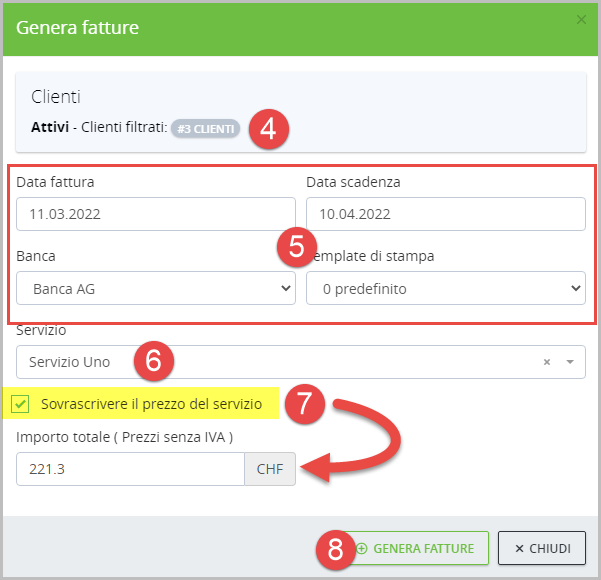Click the Importo totale amount field

(x=130, y=469)
